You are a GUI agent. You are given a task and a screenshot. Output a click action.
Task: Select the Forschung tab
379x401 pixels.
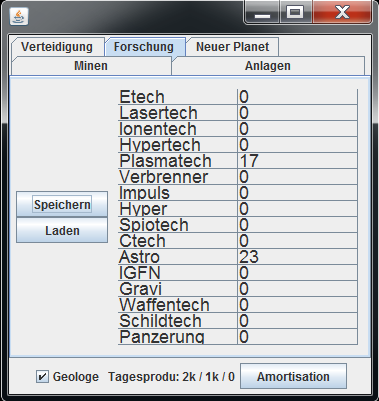tap(144, 47)
